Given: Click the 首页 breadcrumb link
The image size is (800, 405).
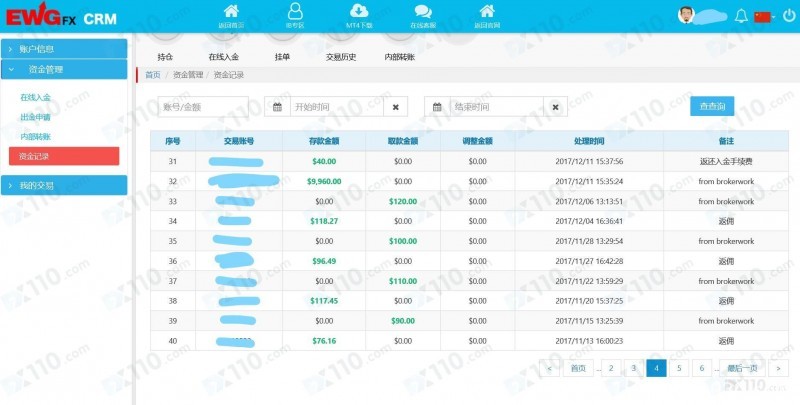Looking at the screenshot, I should pyautogui.click(x=153, y=75).
